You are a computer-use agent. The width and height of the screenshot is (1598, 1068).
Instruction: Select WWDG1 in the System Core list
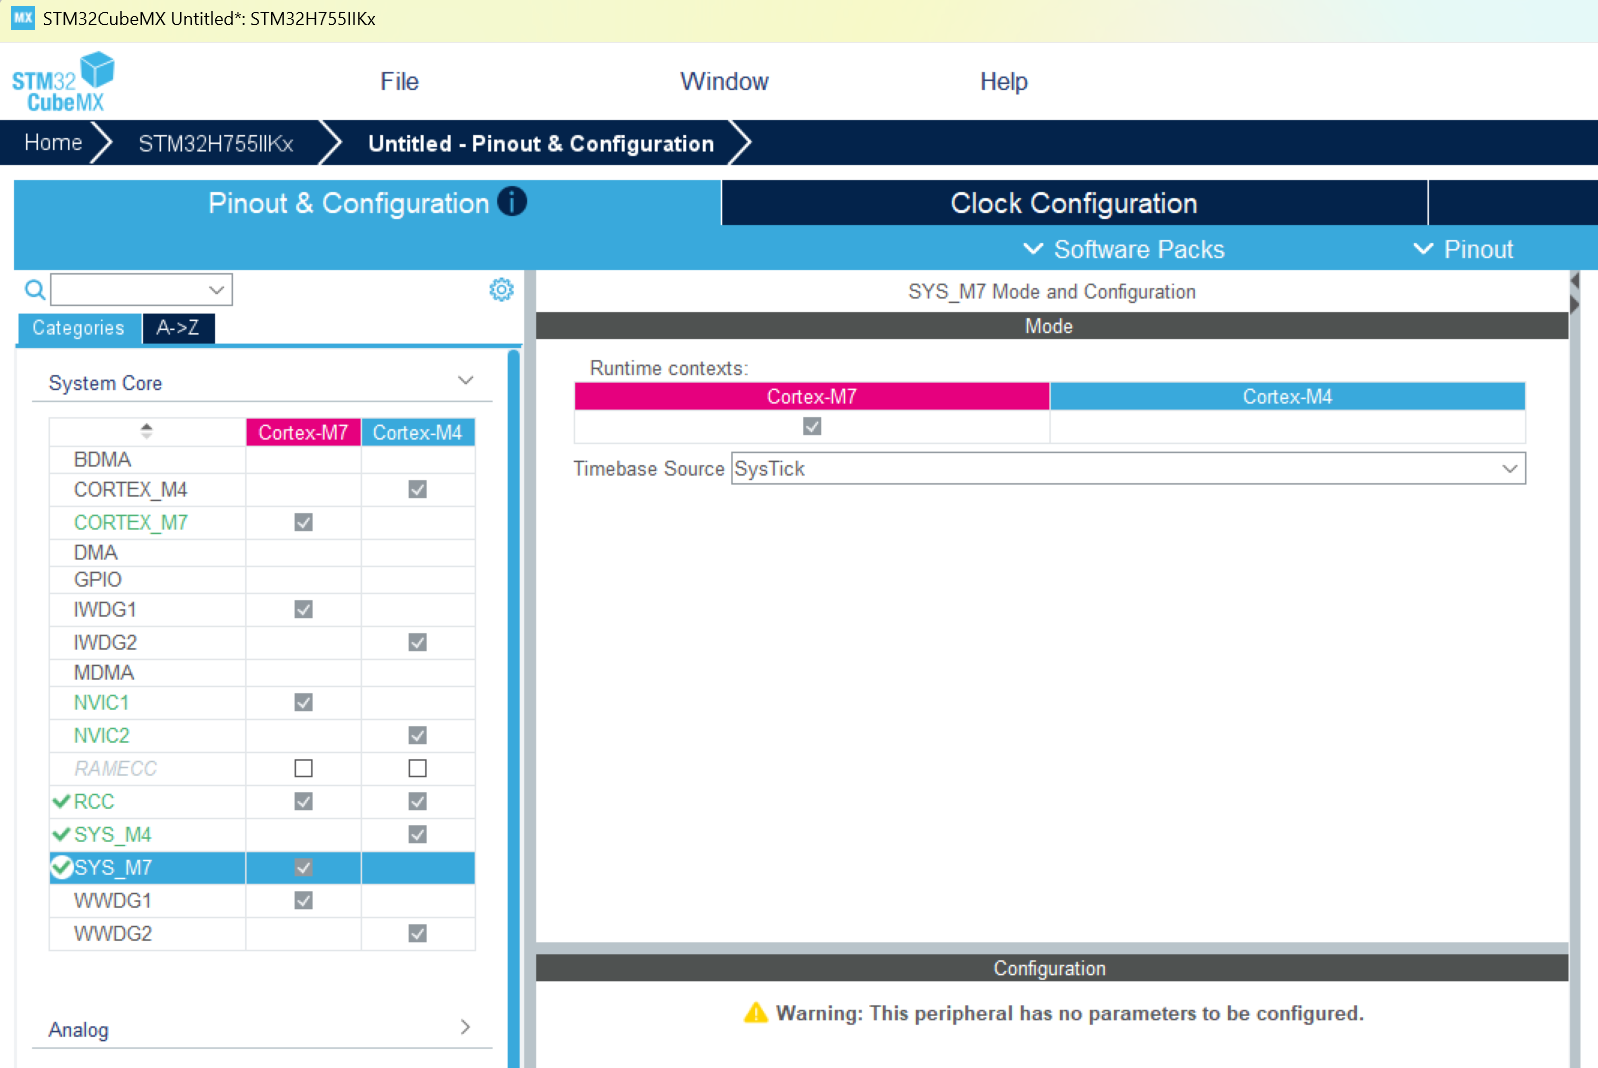click(112, 900)
